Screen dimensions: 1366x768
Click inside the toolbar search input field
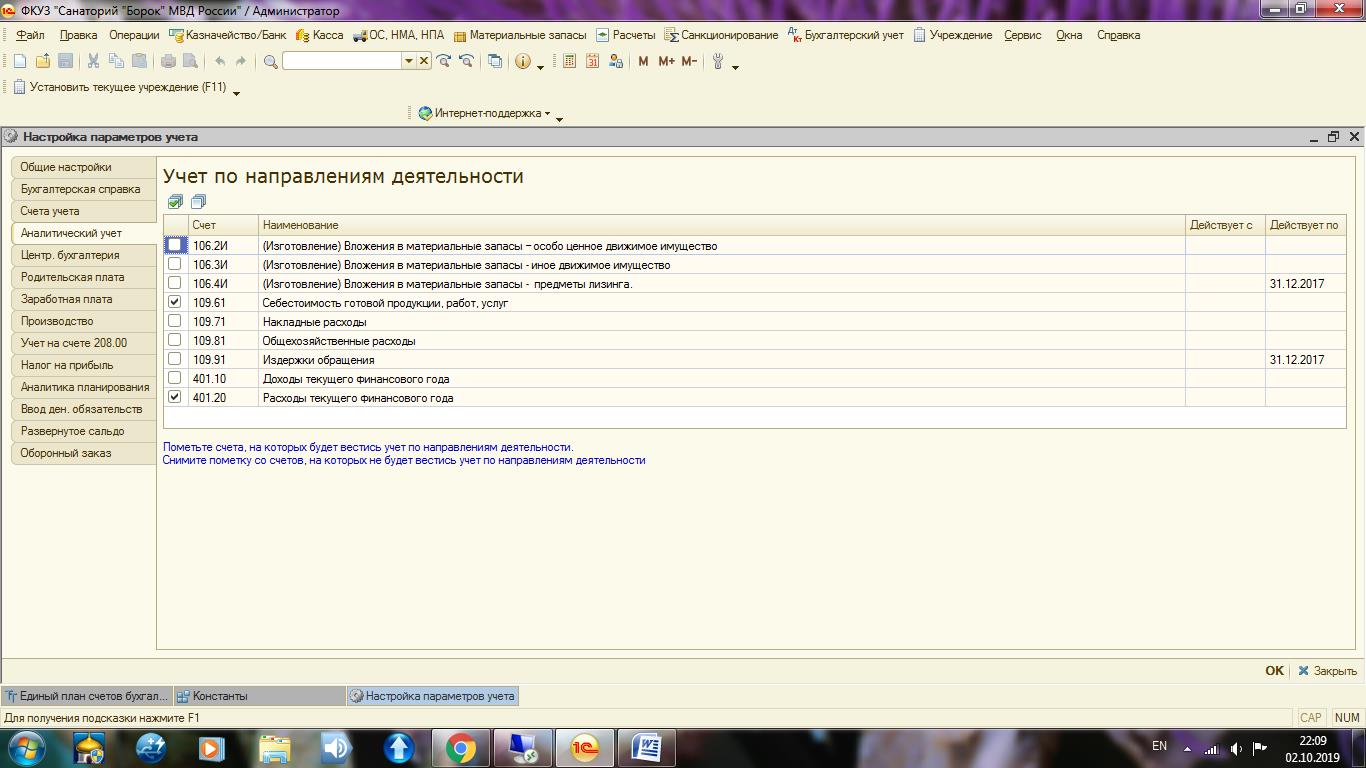[x=341, y=61]
